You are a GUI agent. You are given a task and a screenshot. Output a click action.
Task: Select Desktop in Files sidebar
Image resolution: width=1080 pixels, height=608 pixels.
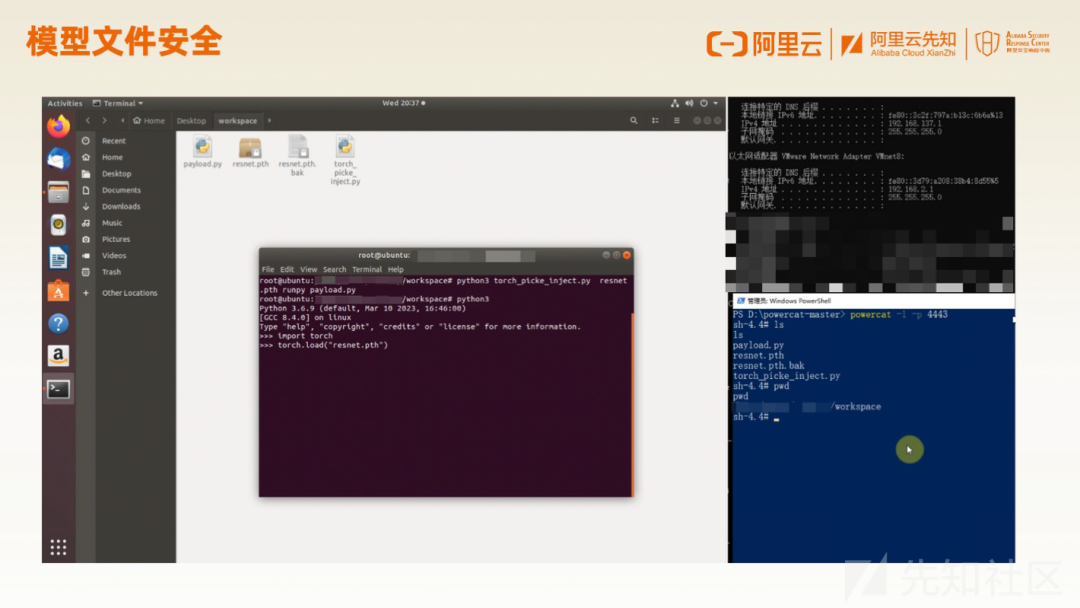tap(116, 174)
